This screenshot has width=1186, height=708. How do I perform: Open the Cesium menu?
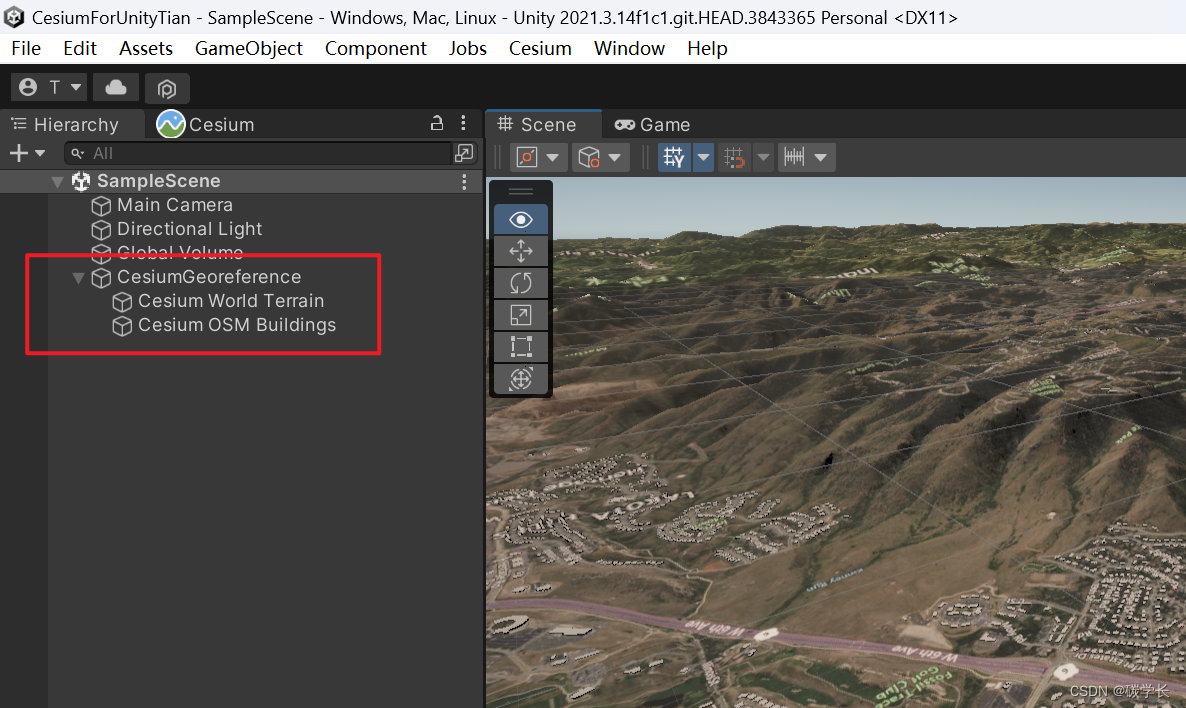tap(540, 48)
